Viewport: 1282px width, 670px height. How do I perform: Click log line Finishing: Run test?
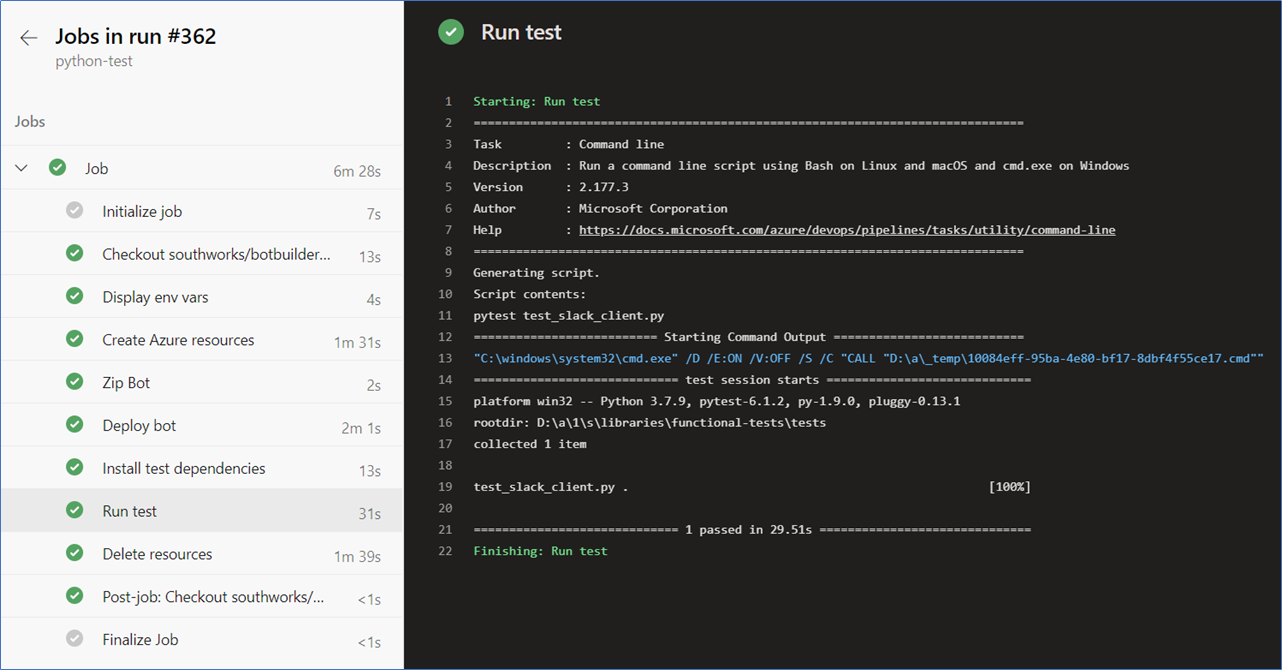click(x=540, y=550)
